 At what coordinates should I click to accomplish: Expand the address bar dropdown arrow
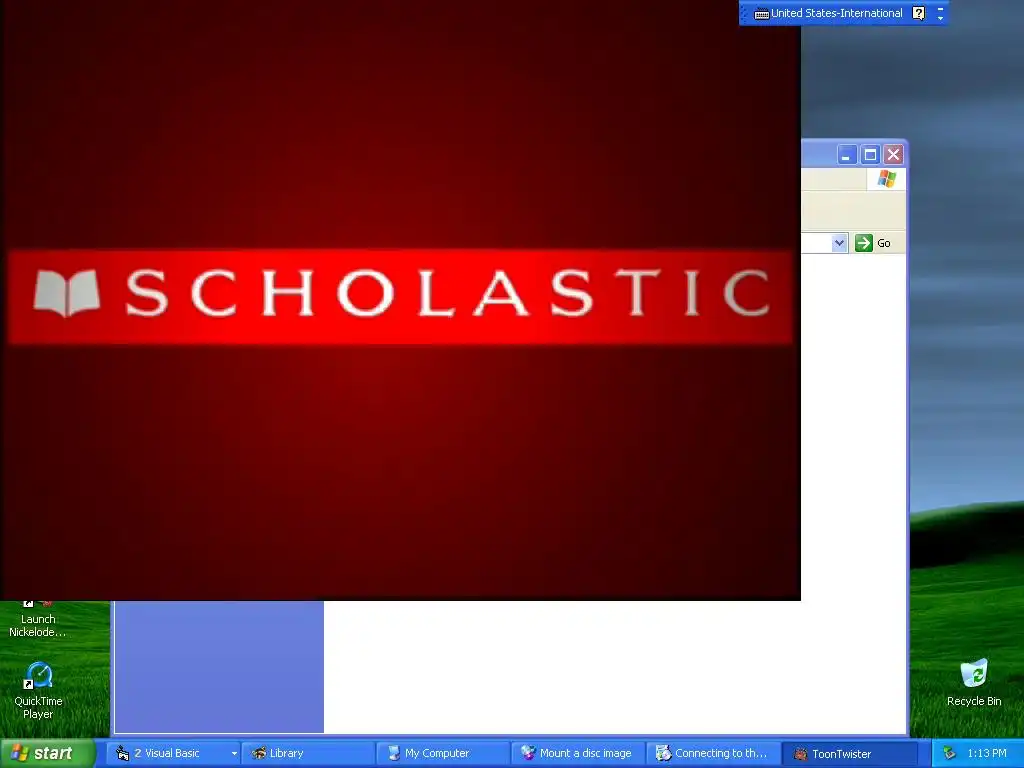click(839, 243)
